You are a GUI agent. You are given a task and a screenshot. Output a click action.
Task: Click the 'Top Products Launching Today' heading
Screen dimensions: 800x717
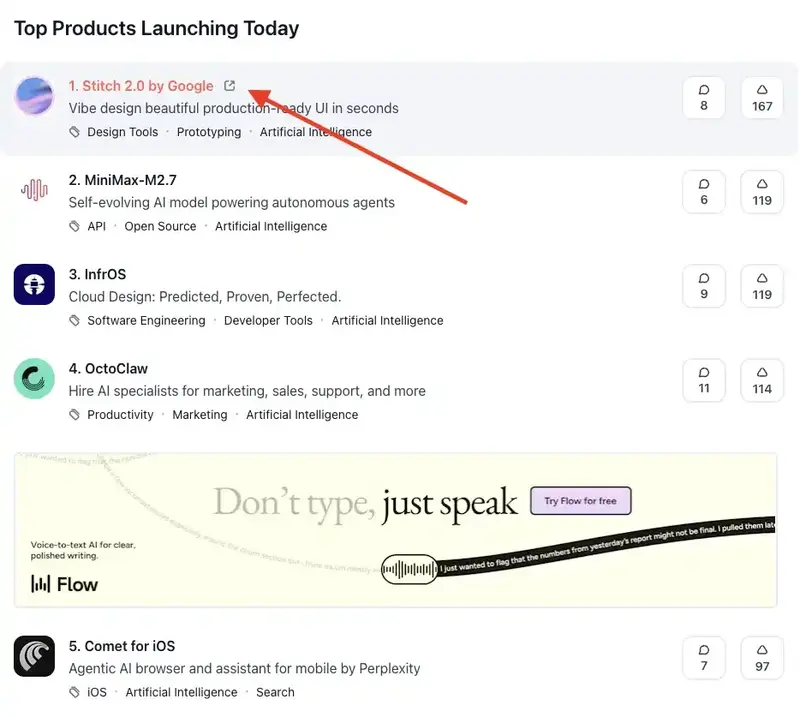(156, 29)
